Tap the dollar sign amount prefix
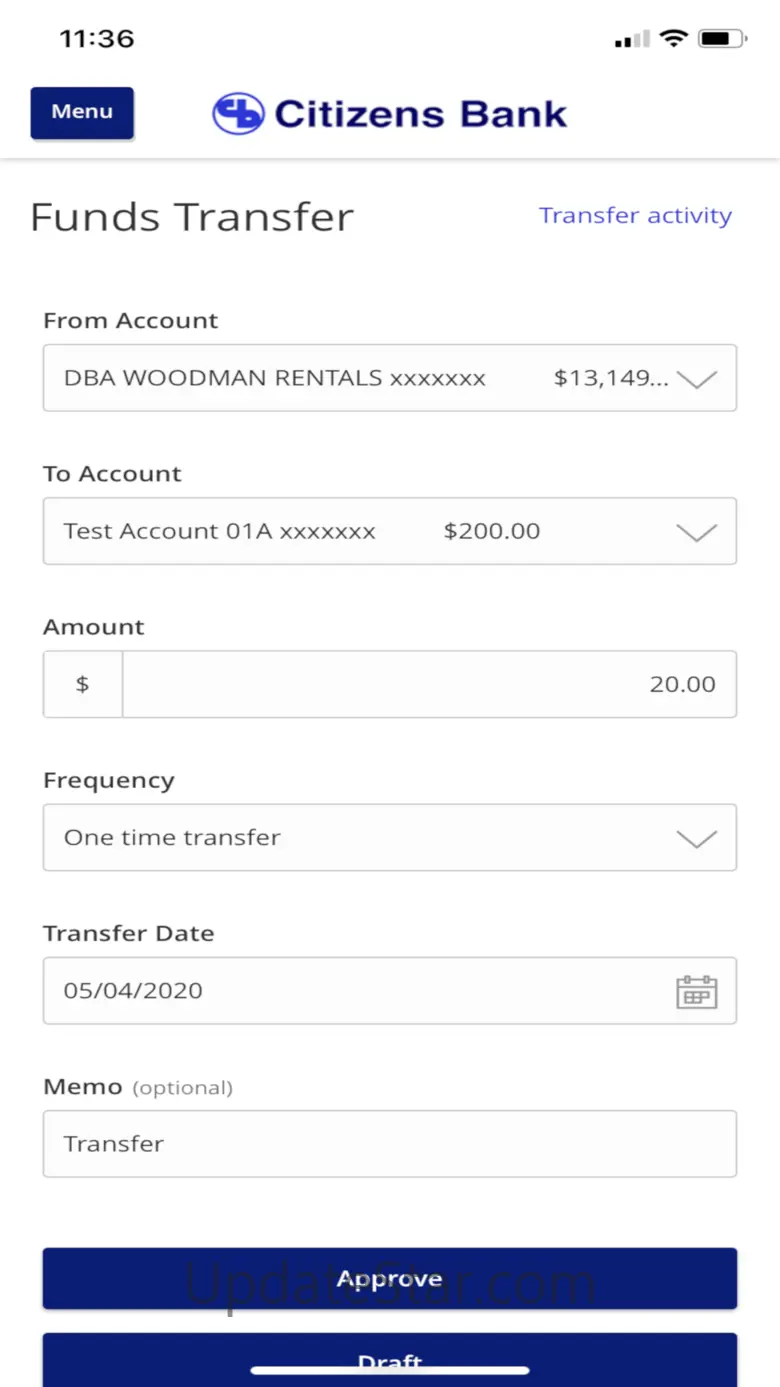 pos(83,684)
